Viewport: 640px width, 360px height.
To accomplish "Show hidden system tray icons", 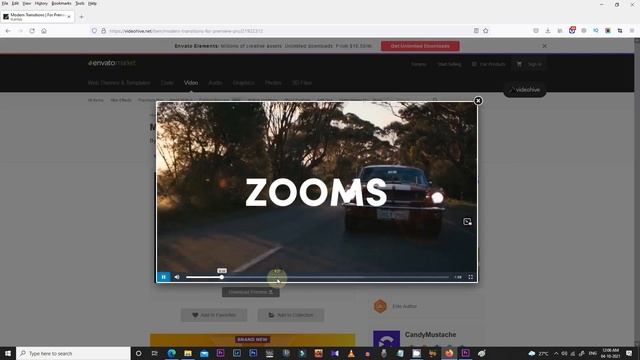I will (x=556, y=353).
